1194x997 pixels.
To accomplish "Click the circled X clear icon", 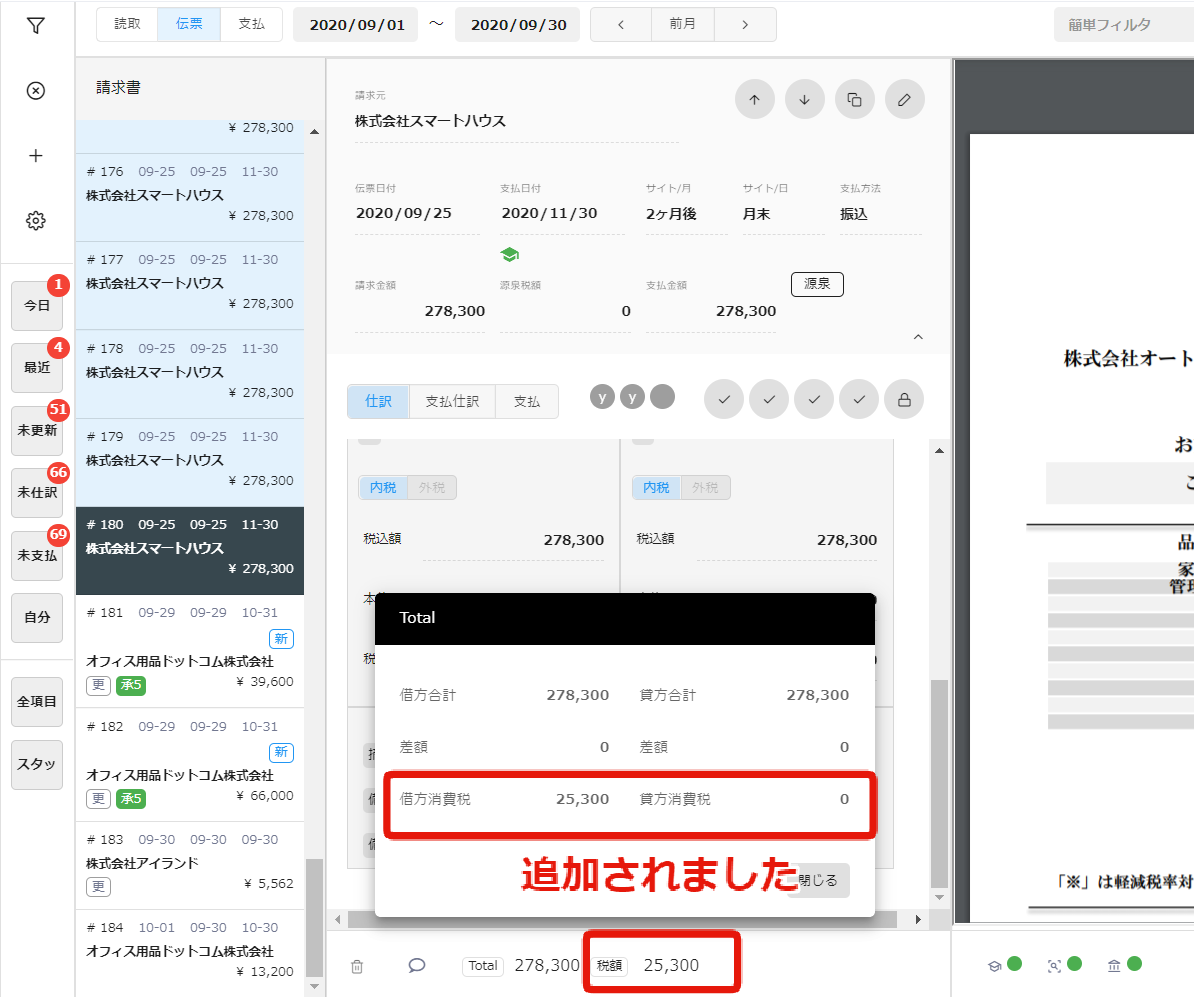I will coord(35,91).
